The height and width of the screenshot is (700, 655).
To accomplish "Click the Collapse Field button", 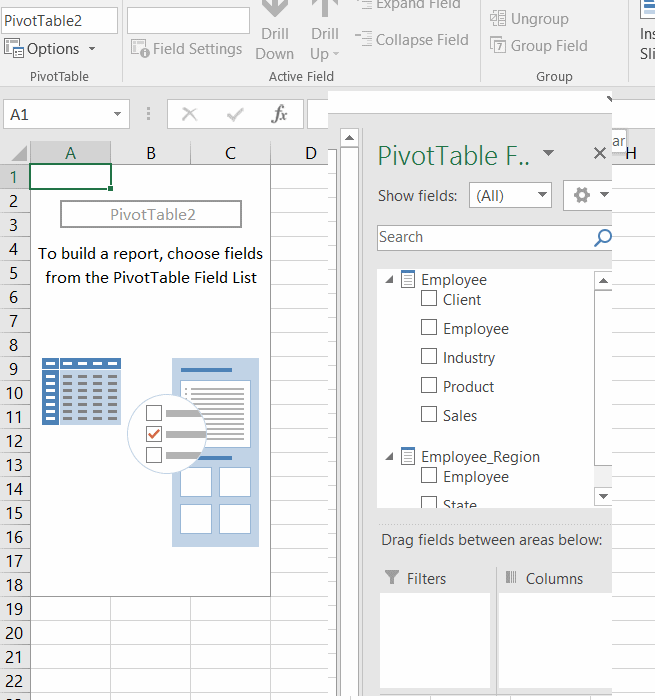I will 412,40.
